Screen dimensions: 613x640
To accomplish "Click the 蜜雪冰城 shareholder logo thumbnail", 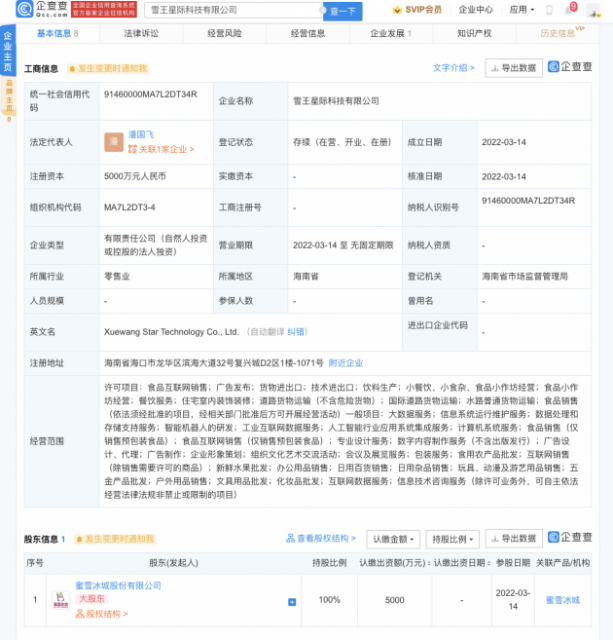I will (61, 600).
